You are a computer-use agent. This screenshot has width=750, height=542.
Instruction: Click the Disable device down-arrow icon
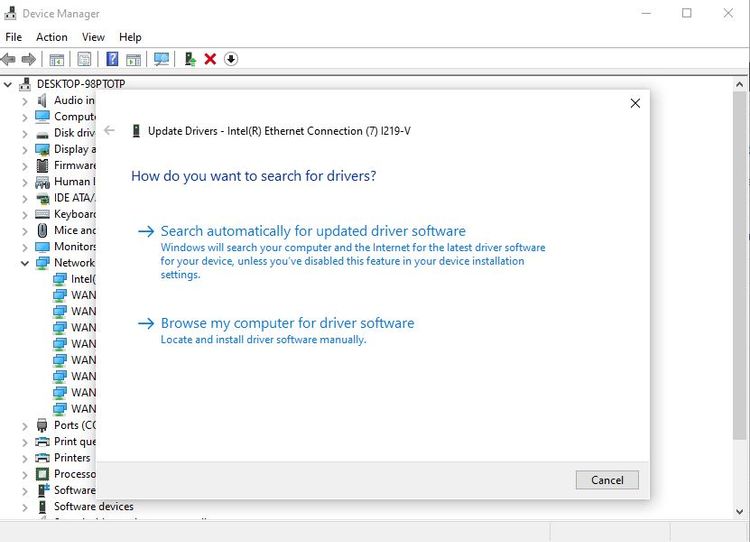click(x=231, y=59)
